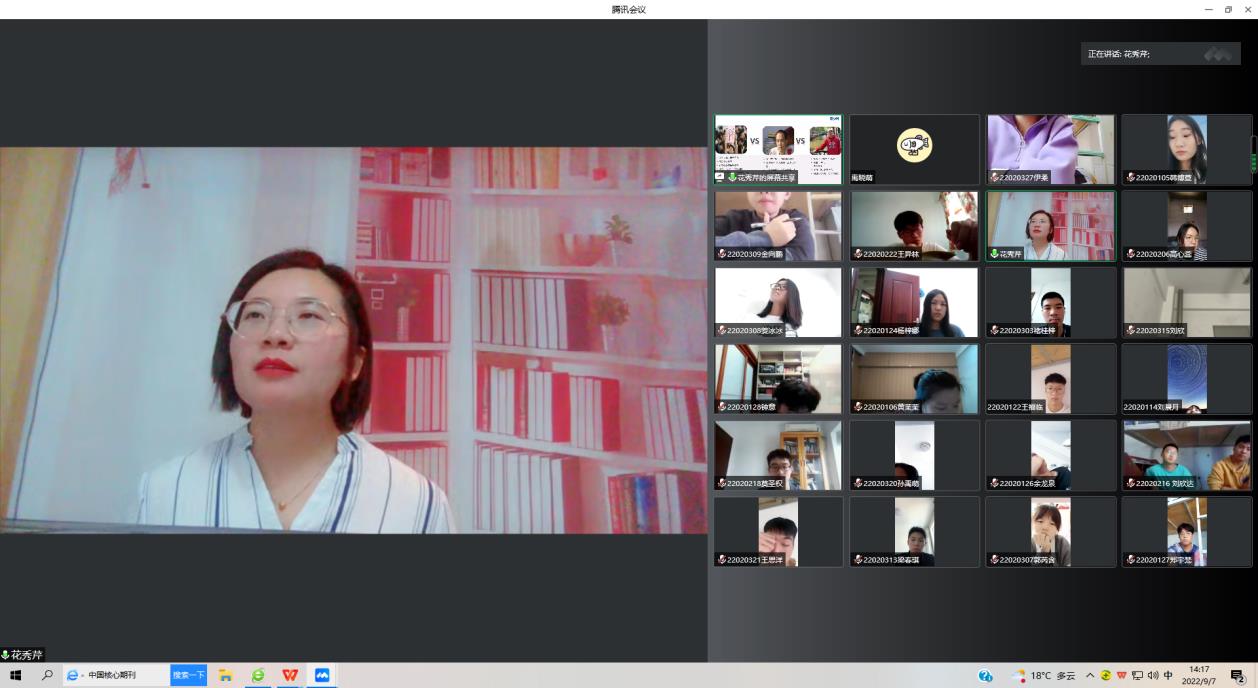Select participant tile 22020126
1258x688 pixels.
click(1051, 455)
